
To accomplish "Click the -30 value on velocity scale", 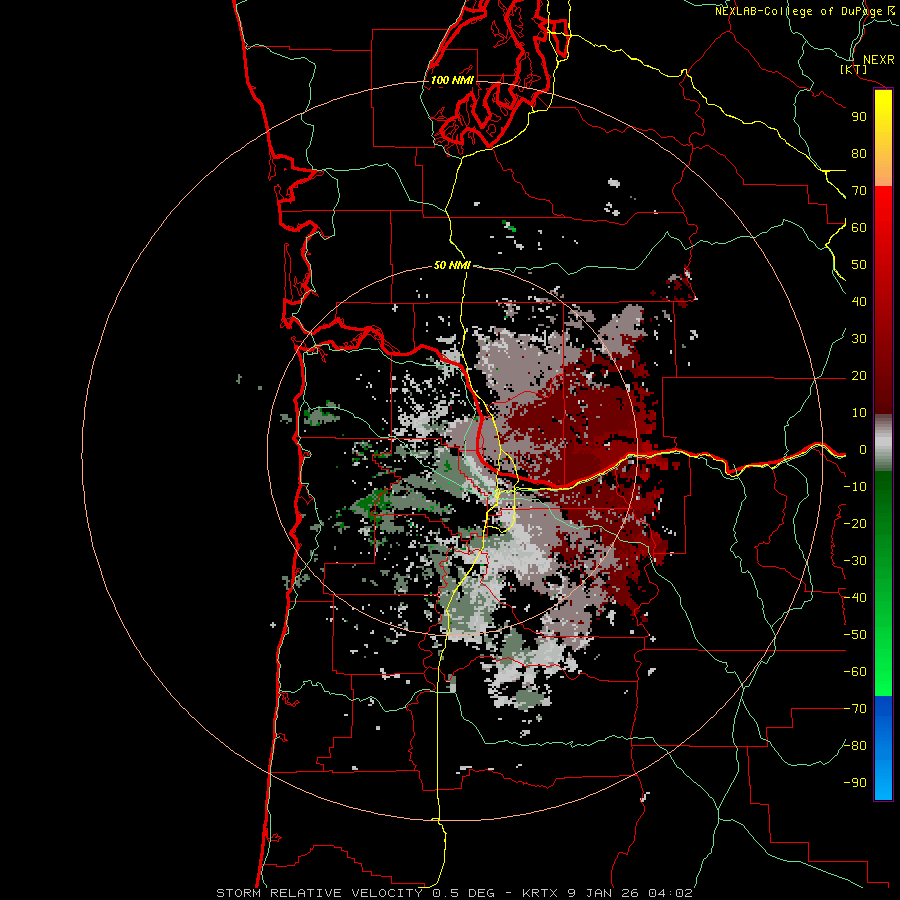I will [x=855, y=561].
